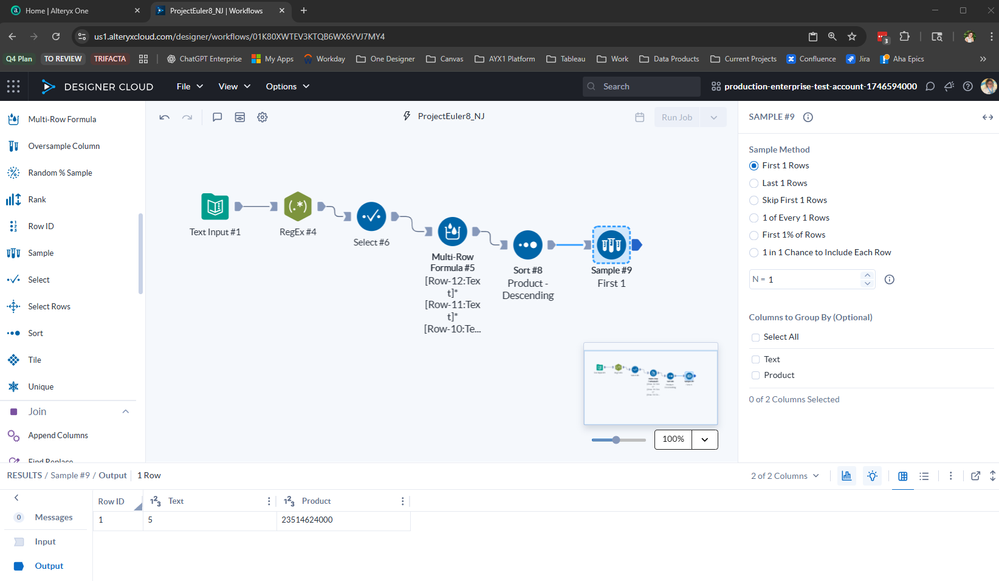Select the Select #6 node on canvas

(371, 217)
